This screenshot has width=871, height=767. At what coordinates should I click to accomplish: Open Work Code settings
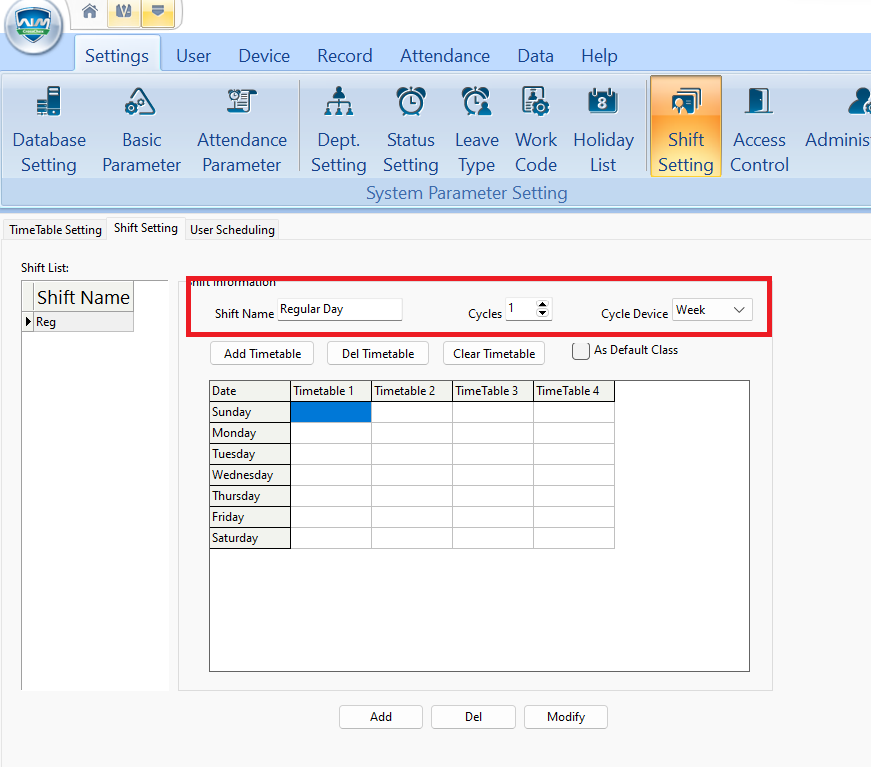(535, 129)
